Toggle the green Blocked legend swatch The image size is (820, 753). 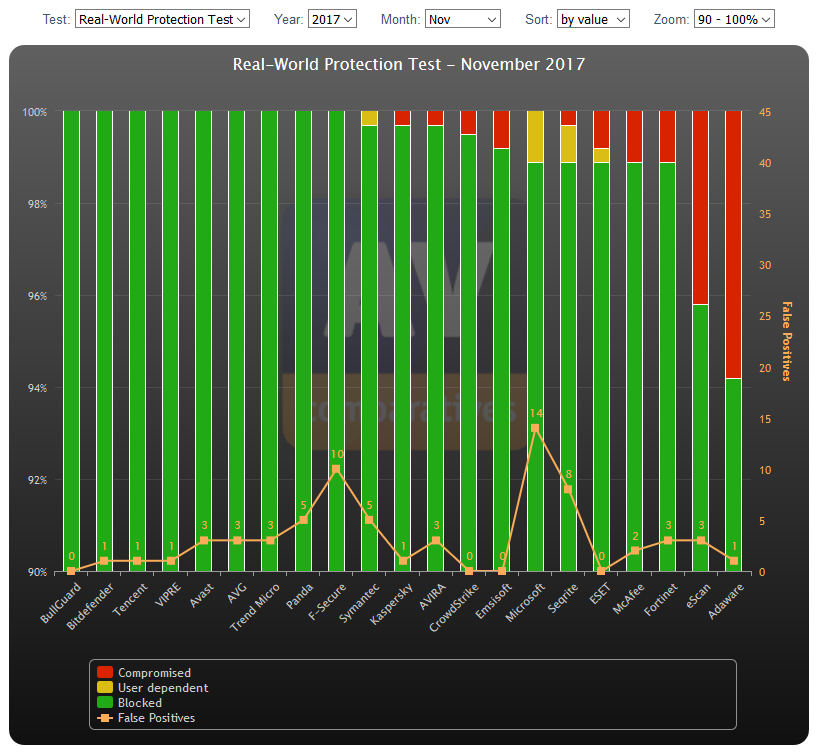click(x=105, y=703)
